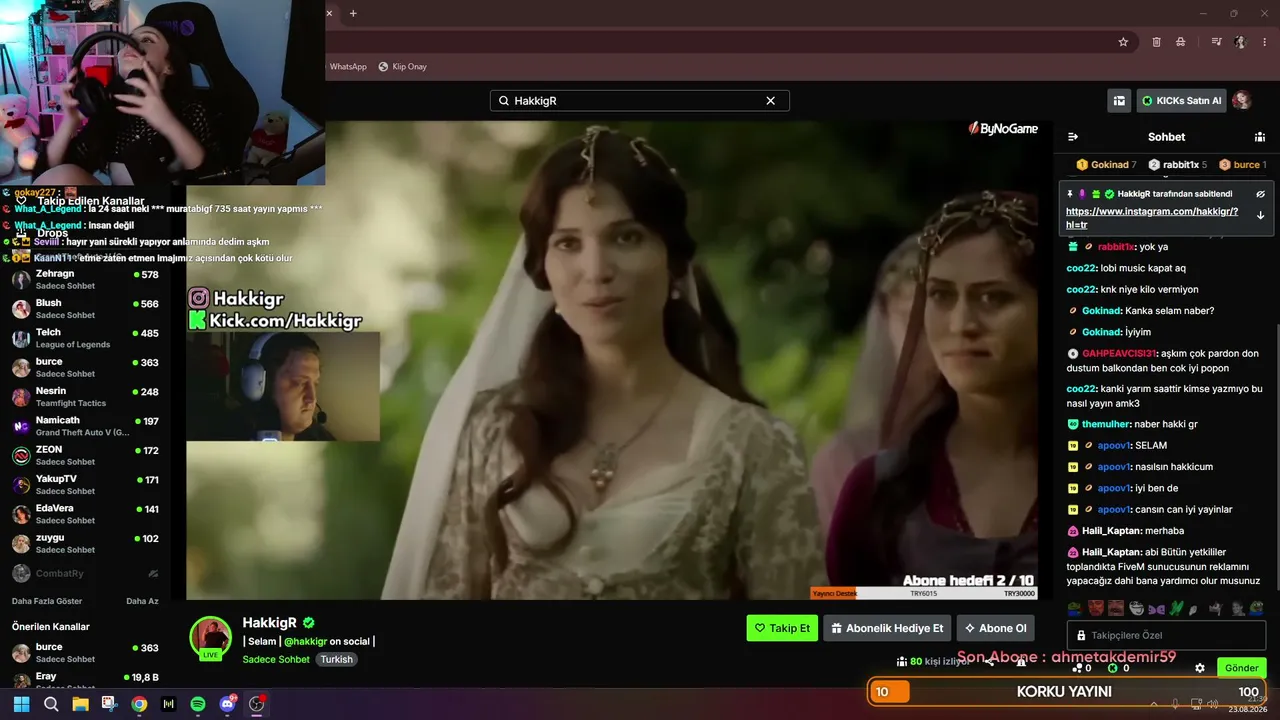Clear the HakkigR search with the X icon
1280x720 pixels.
pos(770,101)
